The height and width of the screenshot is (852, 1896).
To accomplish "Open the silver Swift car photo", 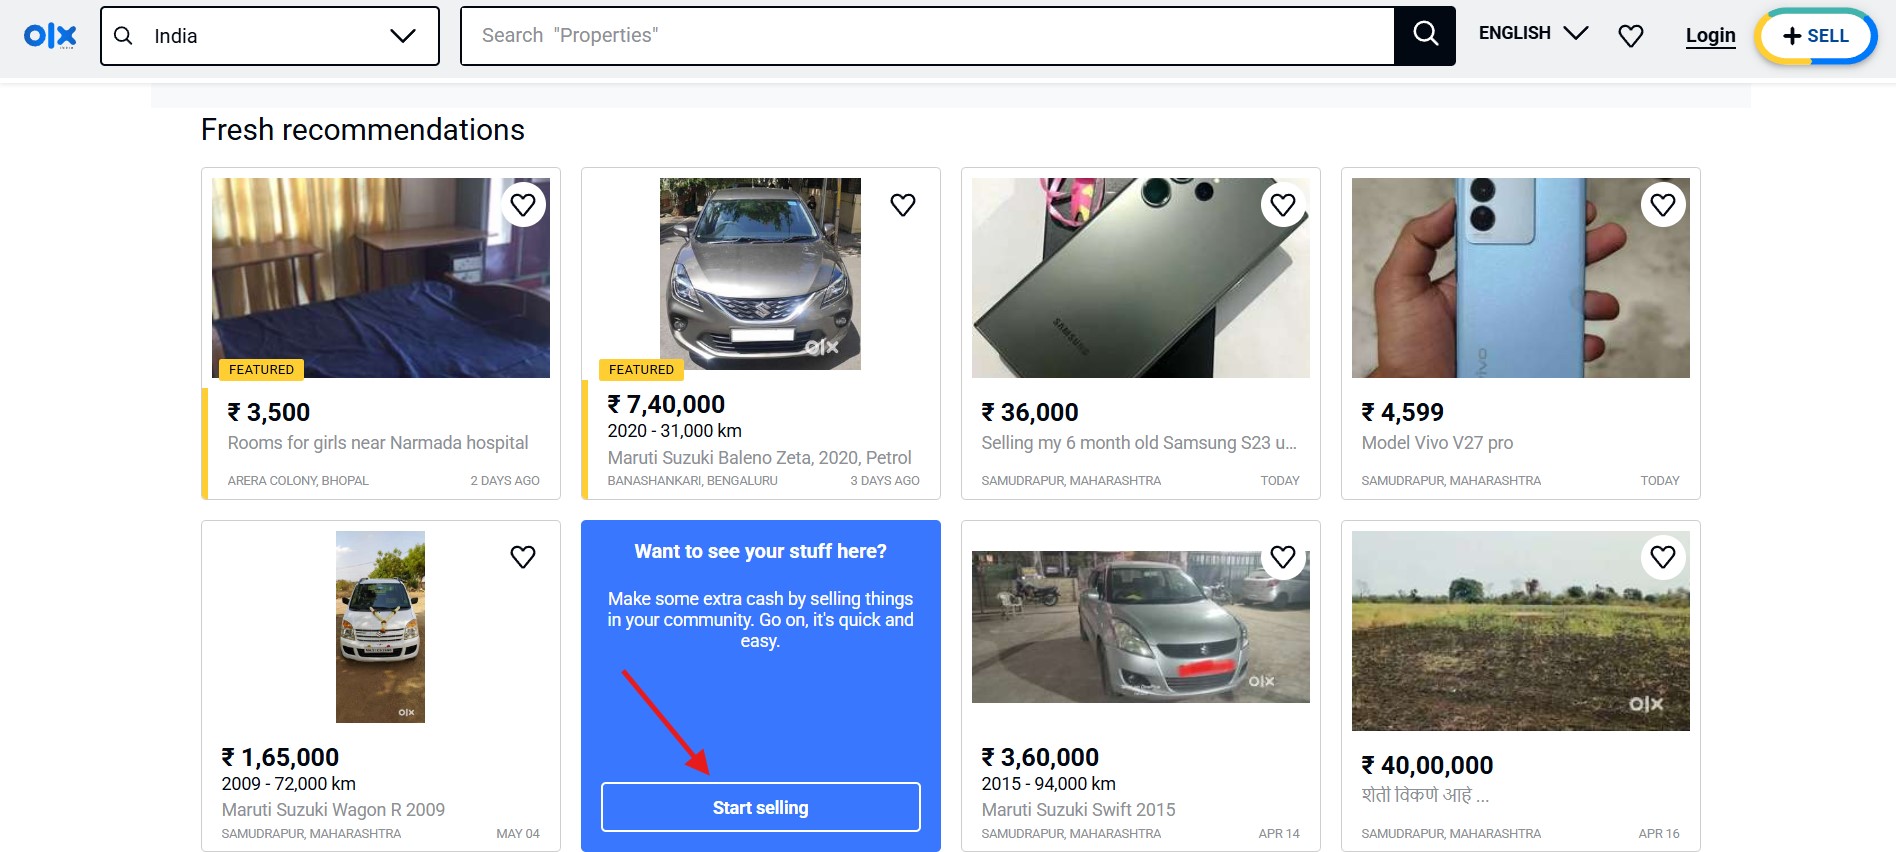I will [1141, 627].
